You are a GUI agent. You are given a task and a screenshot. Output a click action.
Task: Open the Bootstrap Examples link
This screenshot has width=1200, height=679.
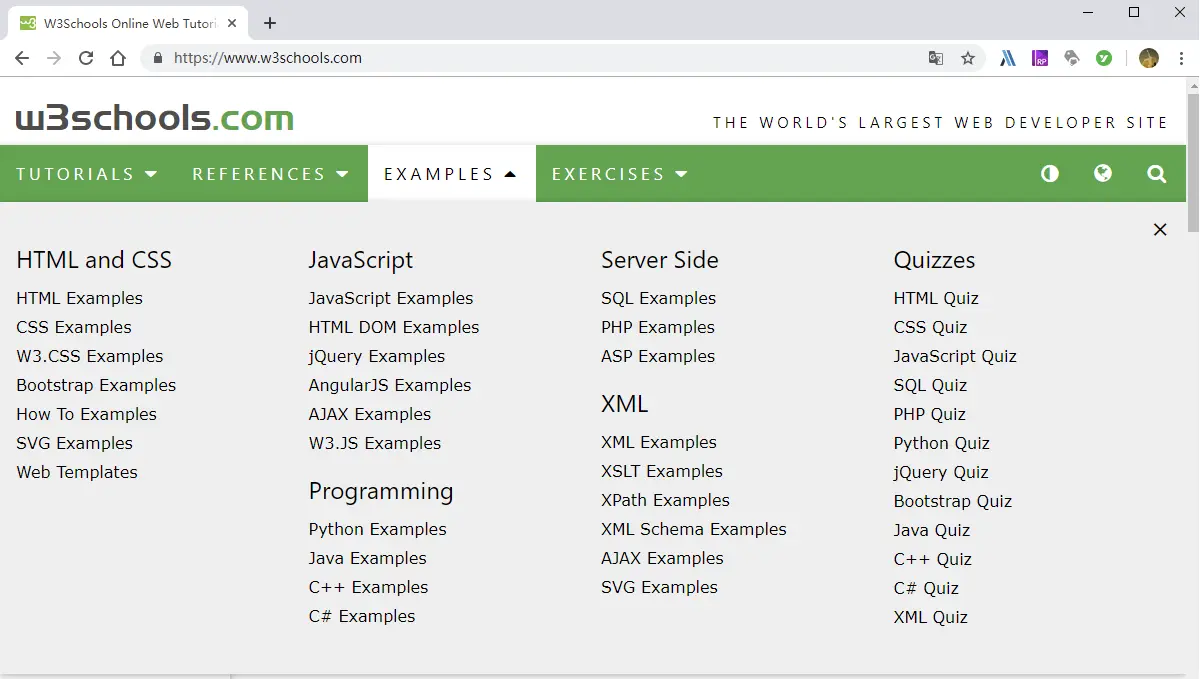[x=96, y=385]
